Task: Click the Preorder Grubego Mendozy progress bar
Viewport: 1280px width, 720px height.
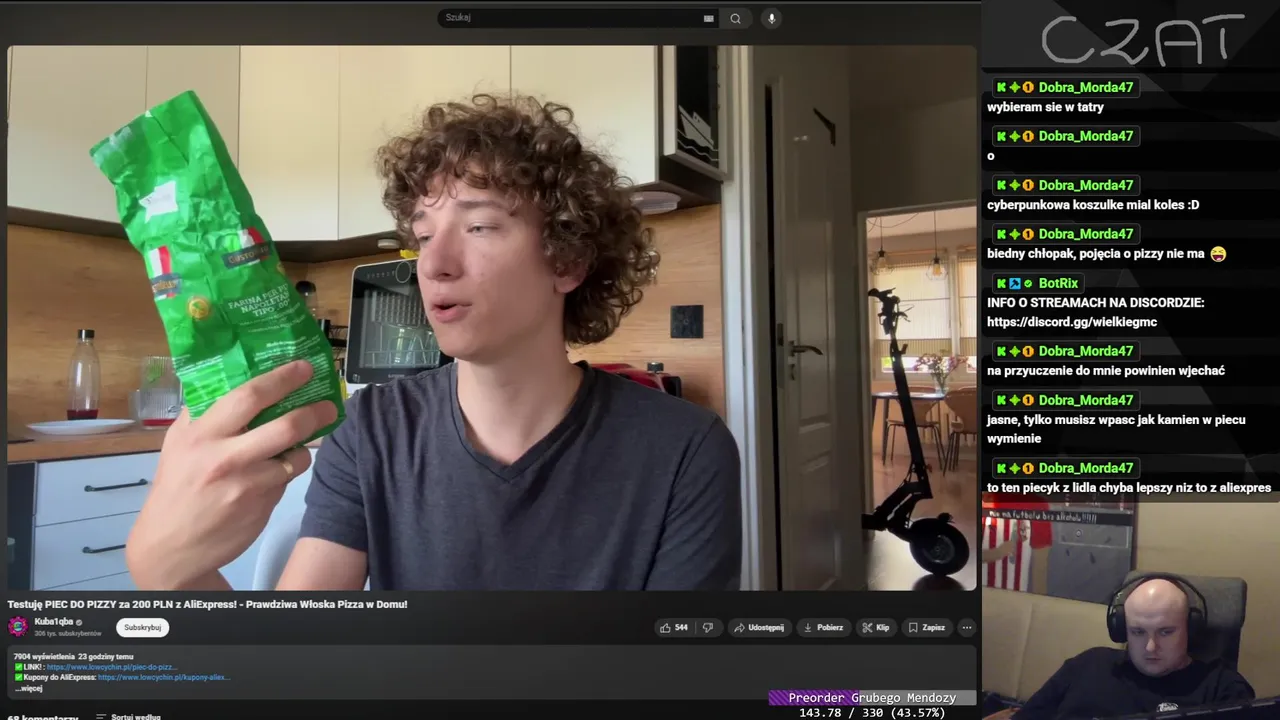Action: pyautogui.click(x=872, y=698)
